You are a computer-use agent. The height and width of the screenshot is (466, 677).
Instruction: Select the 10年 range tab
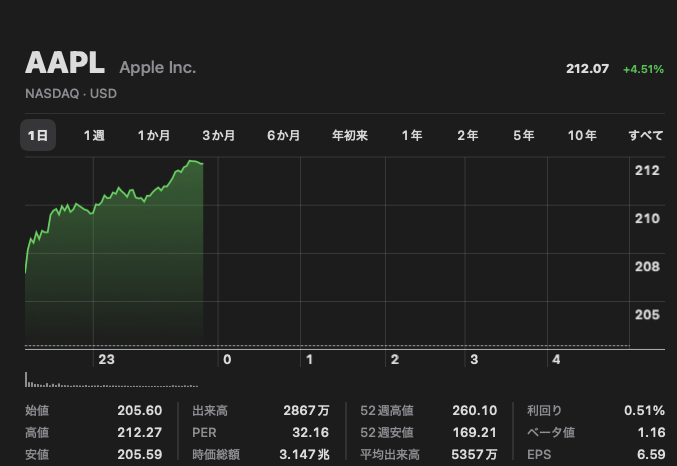(x=582, y=136)
